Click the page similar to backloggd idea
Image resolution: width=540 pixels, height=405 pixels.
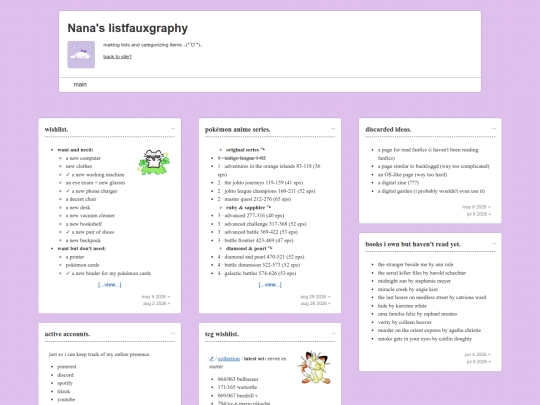pyautogui.click(x=433, y=166)
